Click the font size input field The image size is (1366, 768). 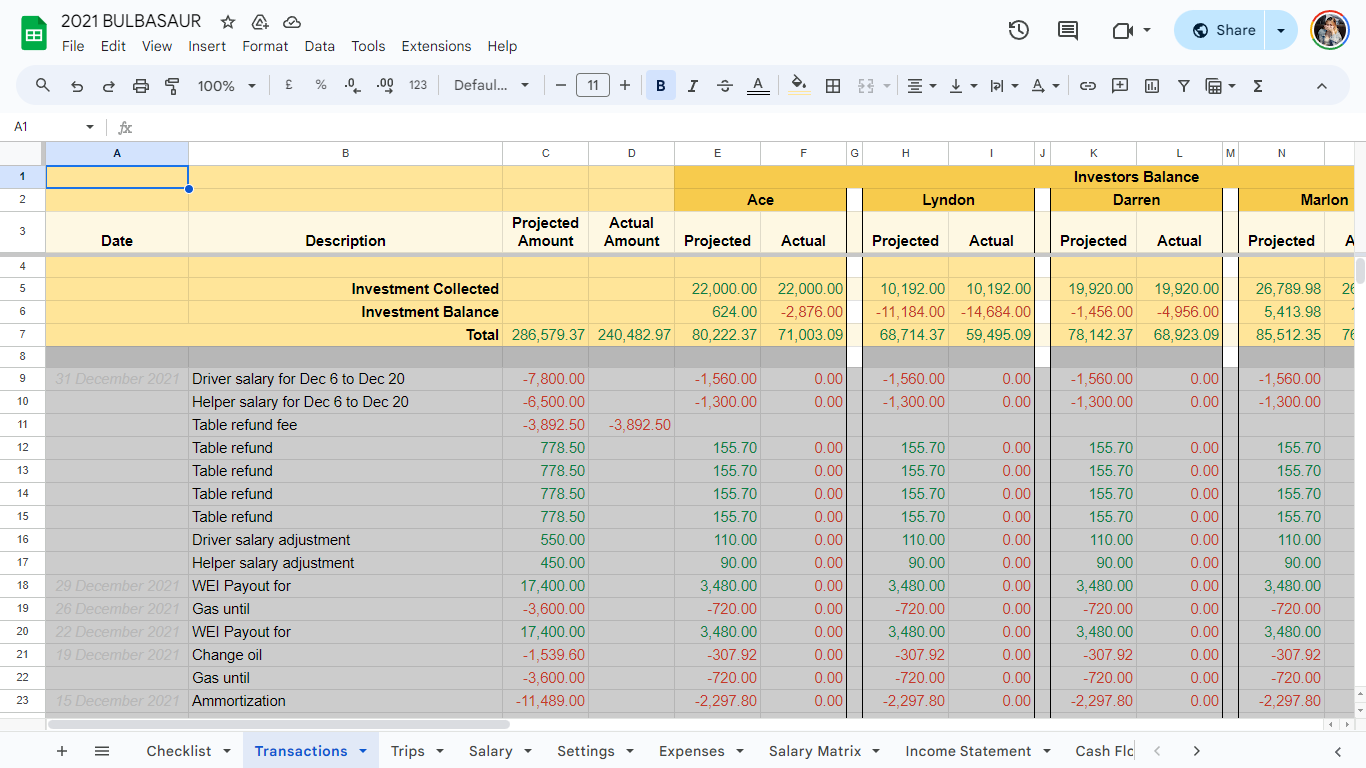[593, 86]
